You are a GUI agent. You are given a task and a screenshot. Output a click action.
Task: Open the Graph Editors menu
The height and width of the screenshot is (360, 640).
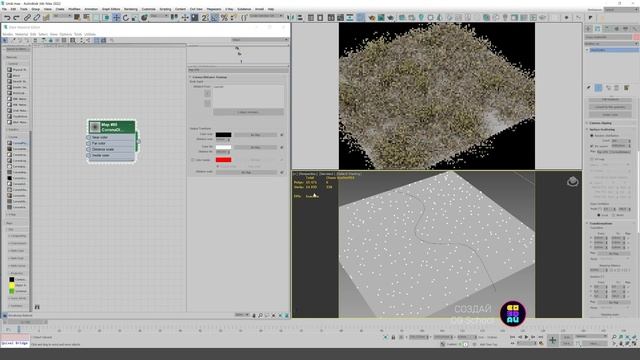coord(111,9)
